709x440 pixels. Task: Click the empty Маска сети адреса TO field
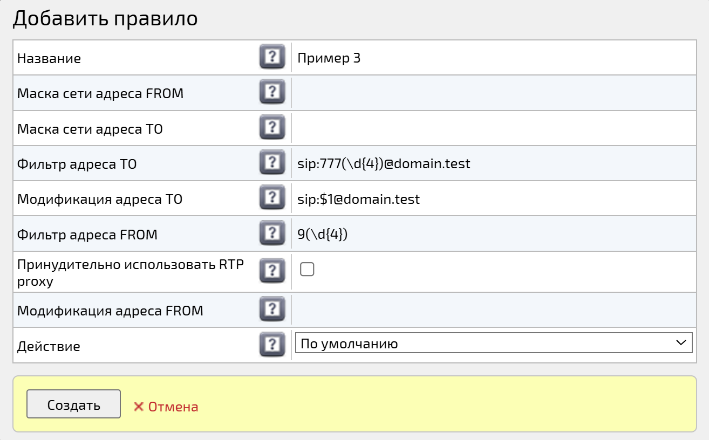[x=494, y=128]
